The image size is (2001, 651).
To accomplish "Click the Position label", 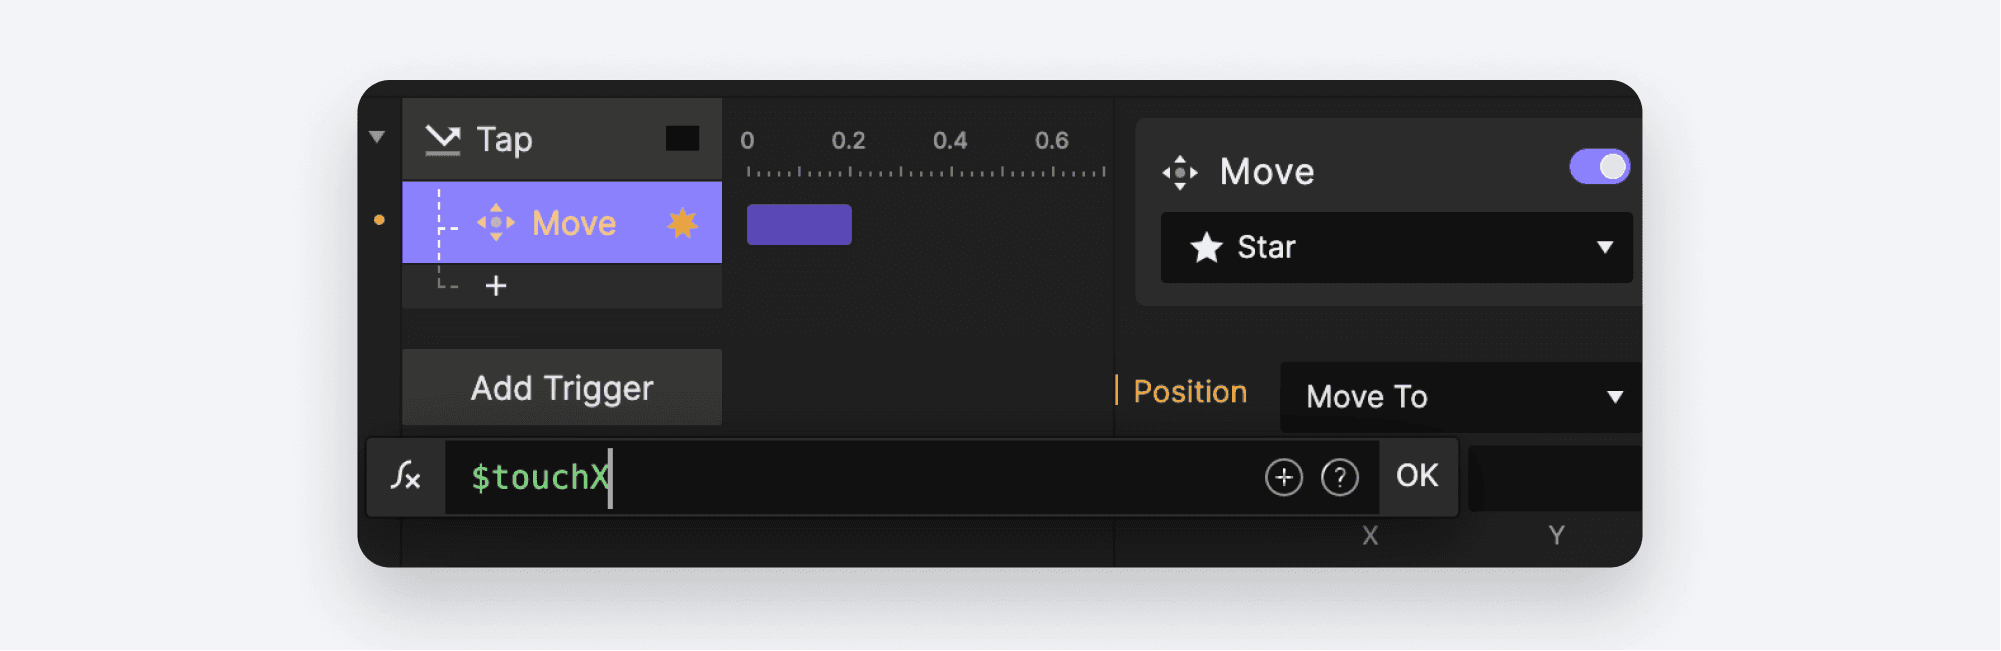I will coord(1189,392).
